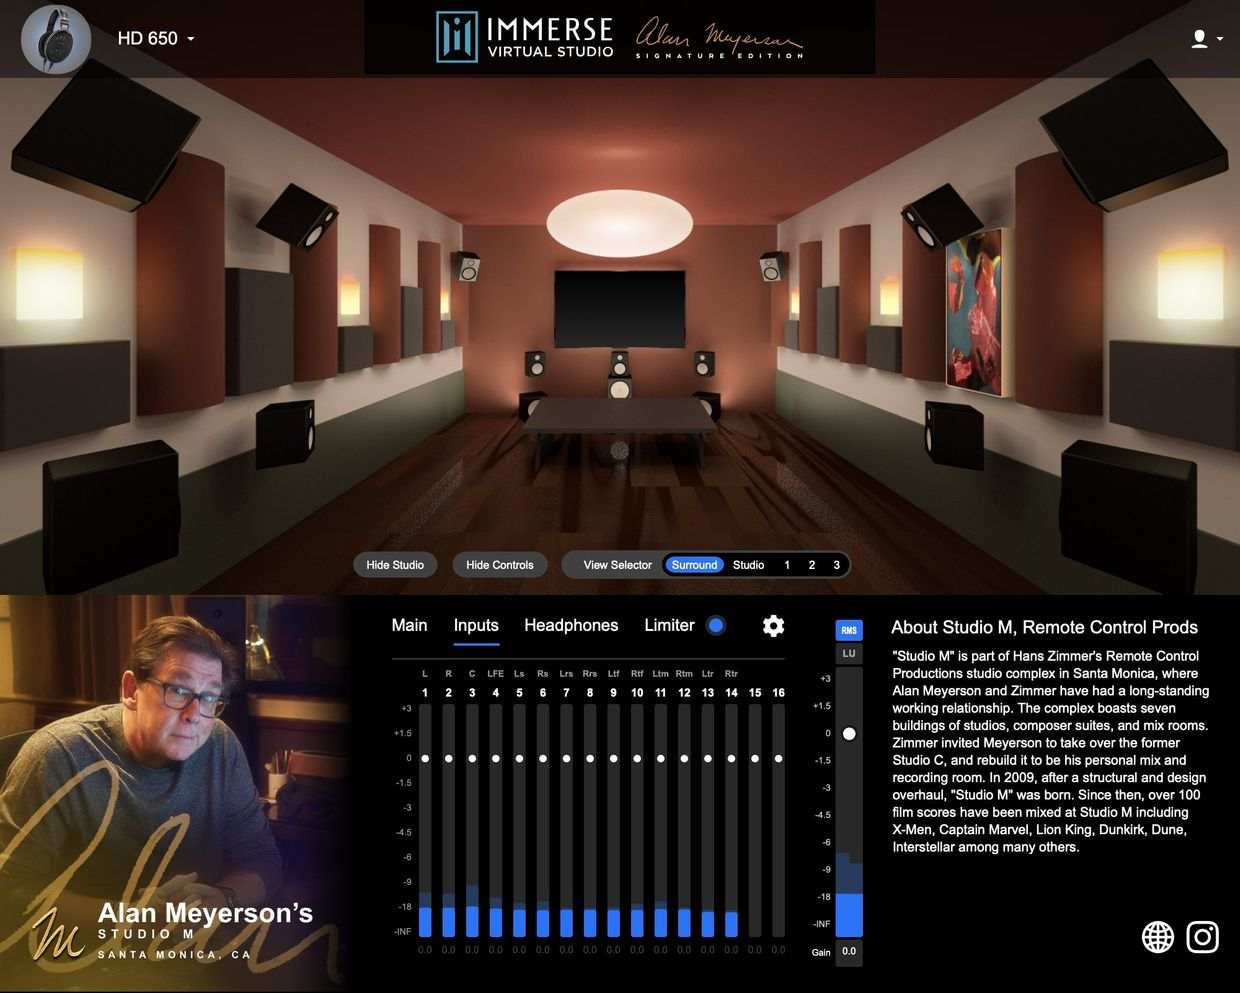
Task: Select studio view 3 from the View Selector
Action: click(x=835, y=564)
